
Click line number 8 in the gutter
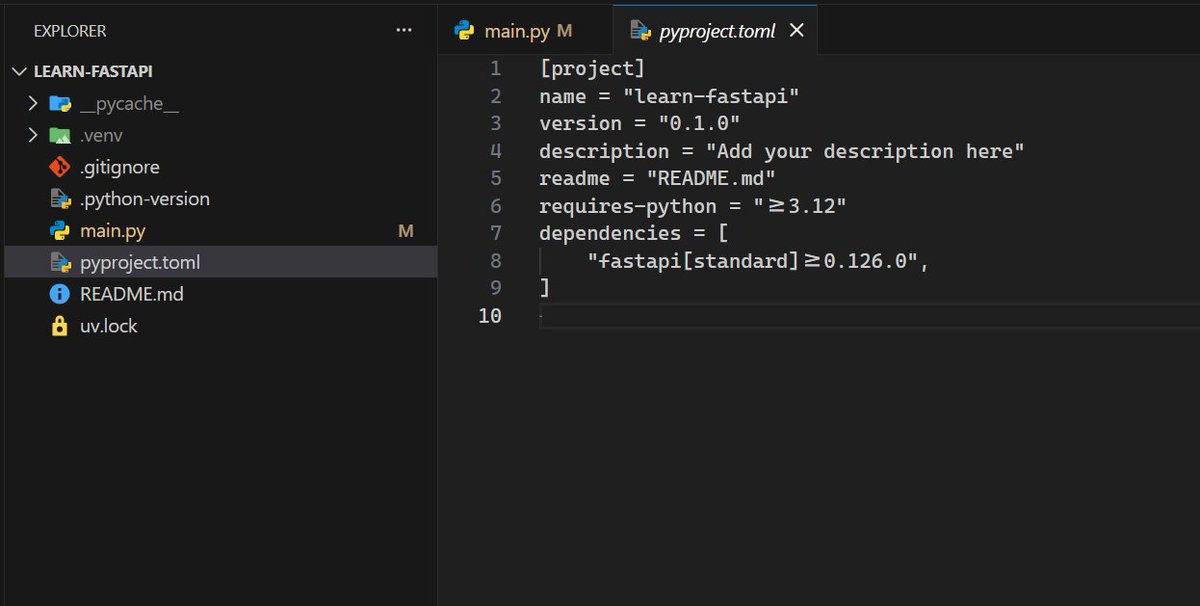coord(495,261)
